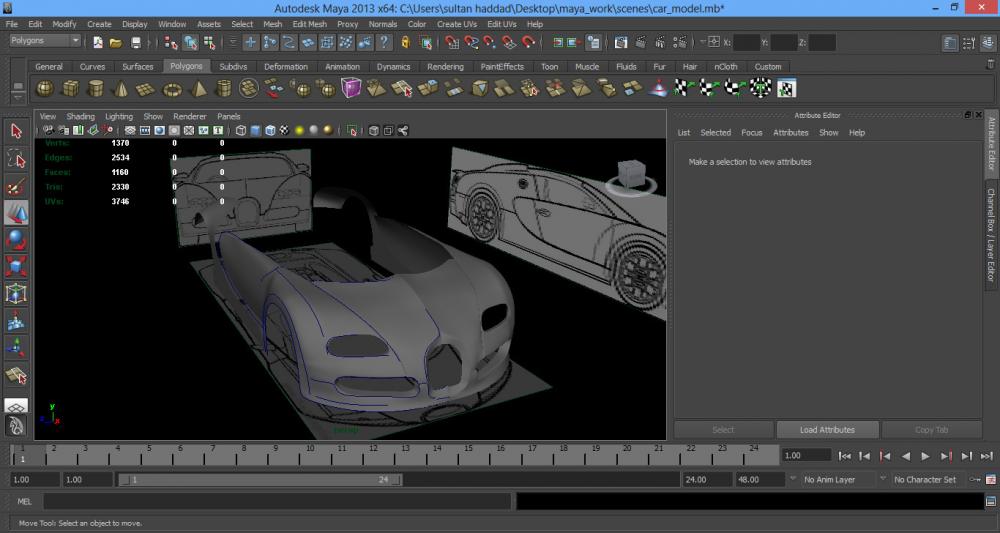This screenshot has width=1000, height=533.
Task: Create a polygon torus from the shelf
Action: pyautogui.click(x=172, y=89)
